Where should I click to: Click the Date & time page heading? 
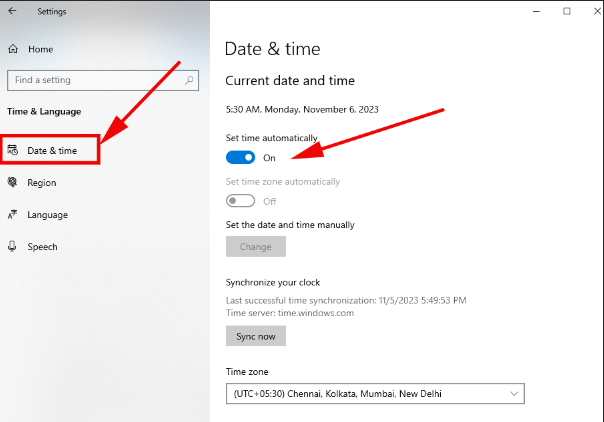coord(273,49)
